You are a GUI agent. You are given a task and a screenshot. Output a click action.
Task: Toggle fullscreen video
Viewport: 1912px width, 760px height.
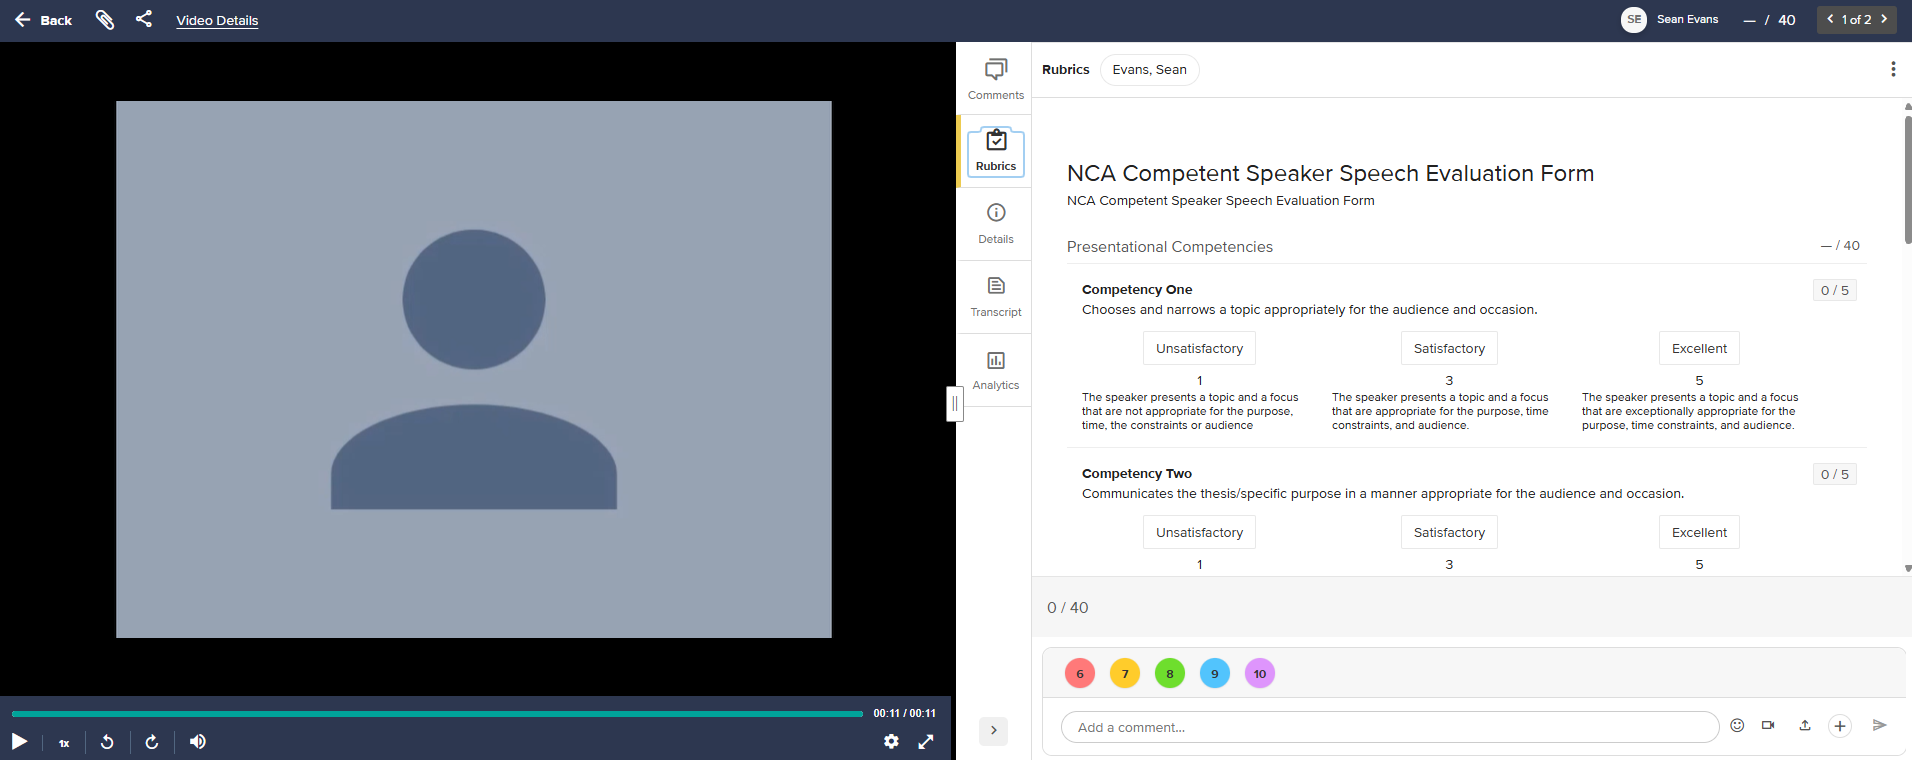tap(926, 741)
